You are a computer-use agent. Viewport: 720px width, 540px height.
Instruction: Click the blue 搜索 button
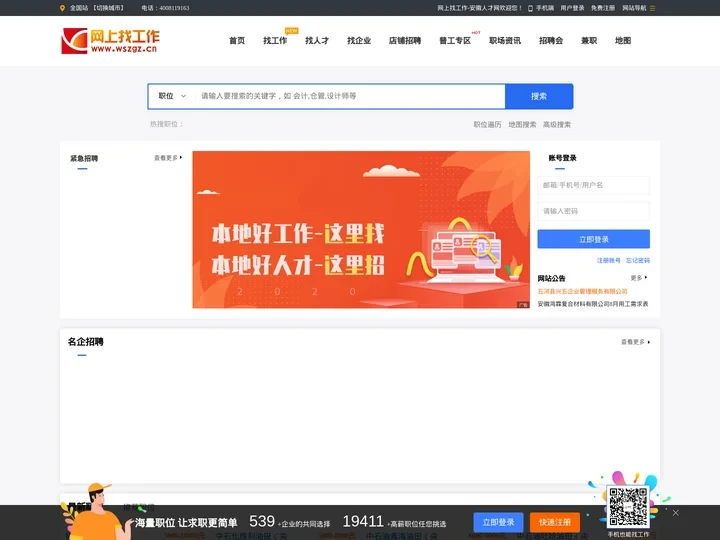click(x=539, y=96)
